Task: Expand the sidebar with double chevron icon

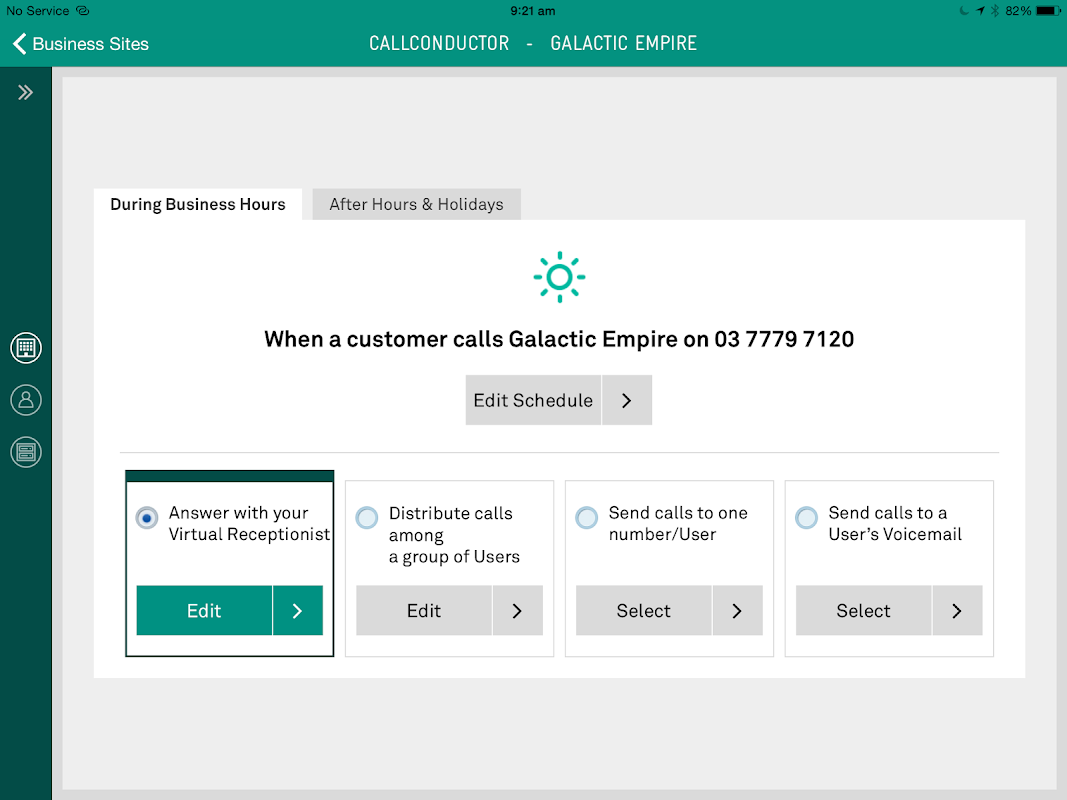Action: pyautogui.click(x=25, y=93)
